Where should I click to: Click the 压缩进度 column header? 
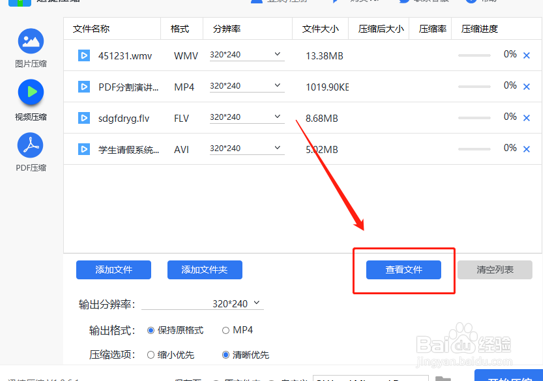click(479, 29)
